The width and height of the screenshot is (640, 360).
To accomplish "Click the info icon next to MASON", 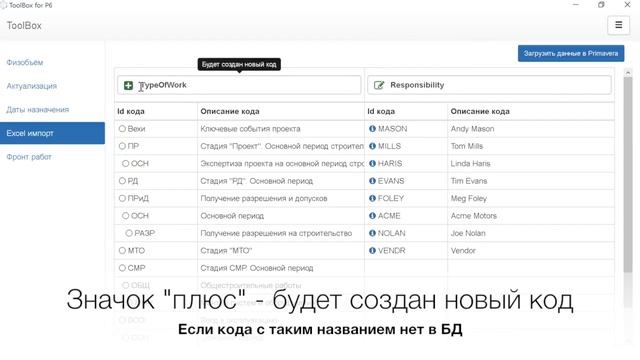I will pos(372,129).
